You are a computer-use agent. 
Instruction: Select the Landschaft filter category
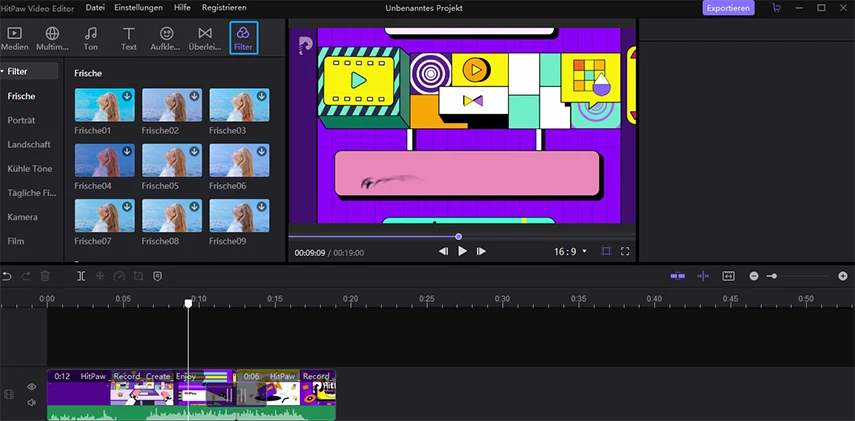(x=29, y=145)
